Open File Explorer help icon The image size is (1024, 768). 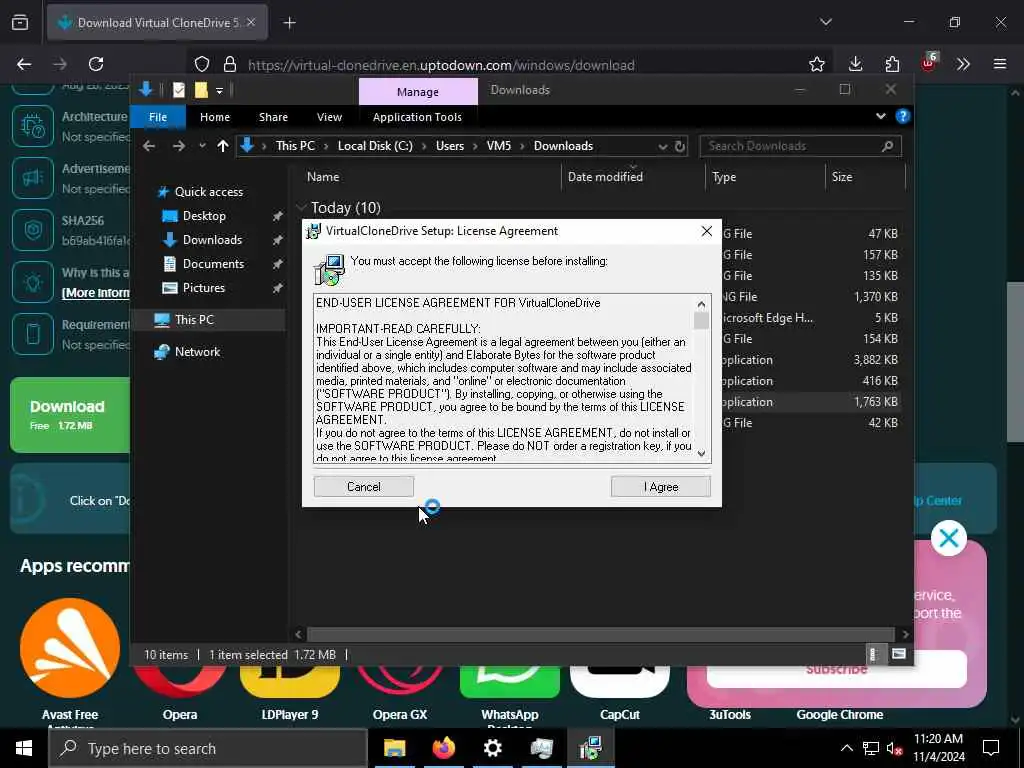pos(903,116)
